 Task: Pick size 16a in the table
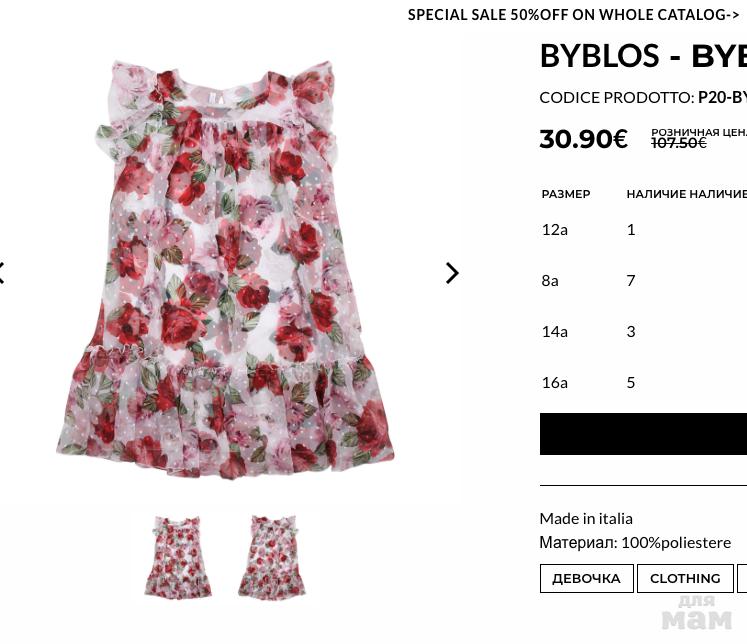pos(555,382)
